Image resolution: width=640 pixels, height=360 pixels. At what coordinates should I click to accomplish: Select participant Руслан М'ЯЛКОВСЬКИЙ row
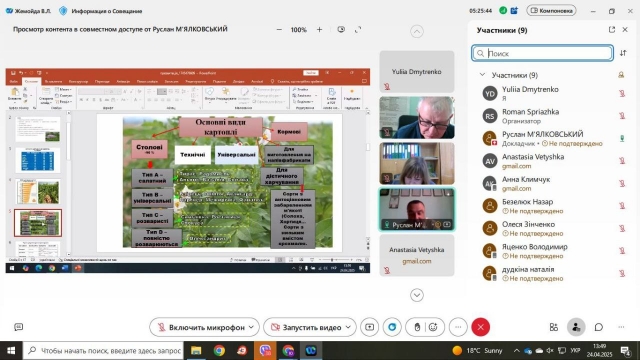(x=553, y=138)
